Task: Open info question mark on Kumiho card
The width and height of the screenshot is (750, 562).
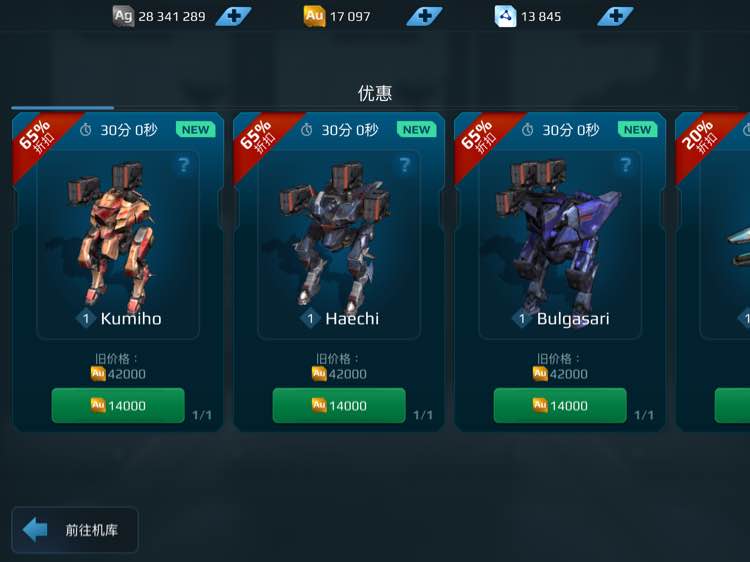Action: 184,165
